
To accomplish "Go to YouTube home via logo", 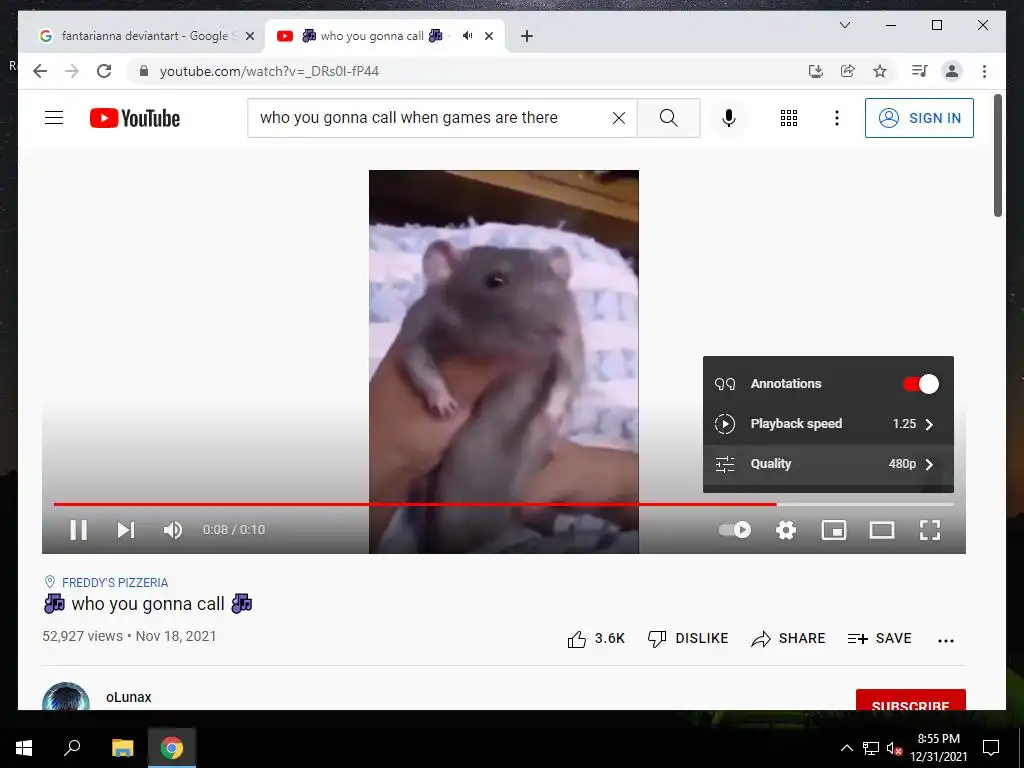I will click(x=135, y=118).
